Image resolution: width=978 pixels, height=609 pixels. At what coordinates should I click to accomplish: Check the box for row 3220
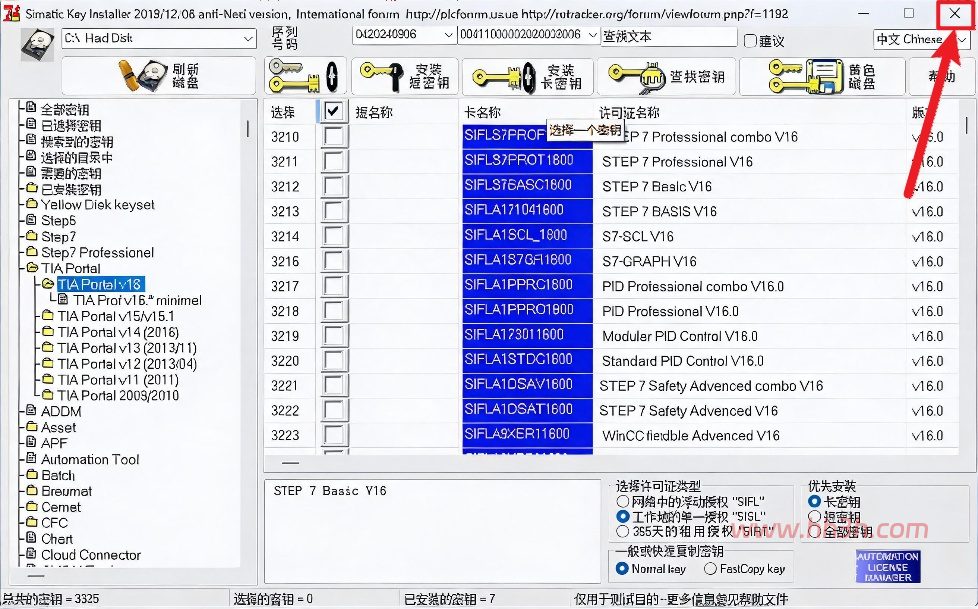point(333,361)
